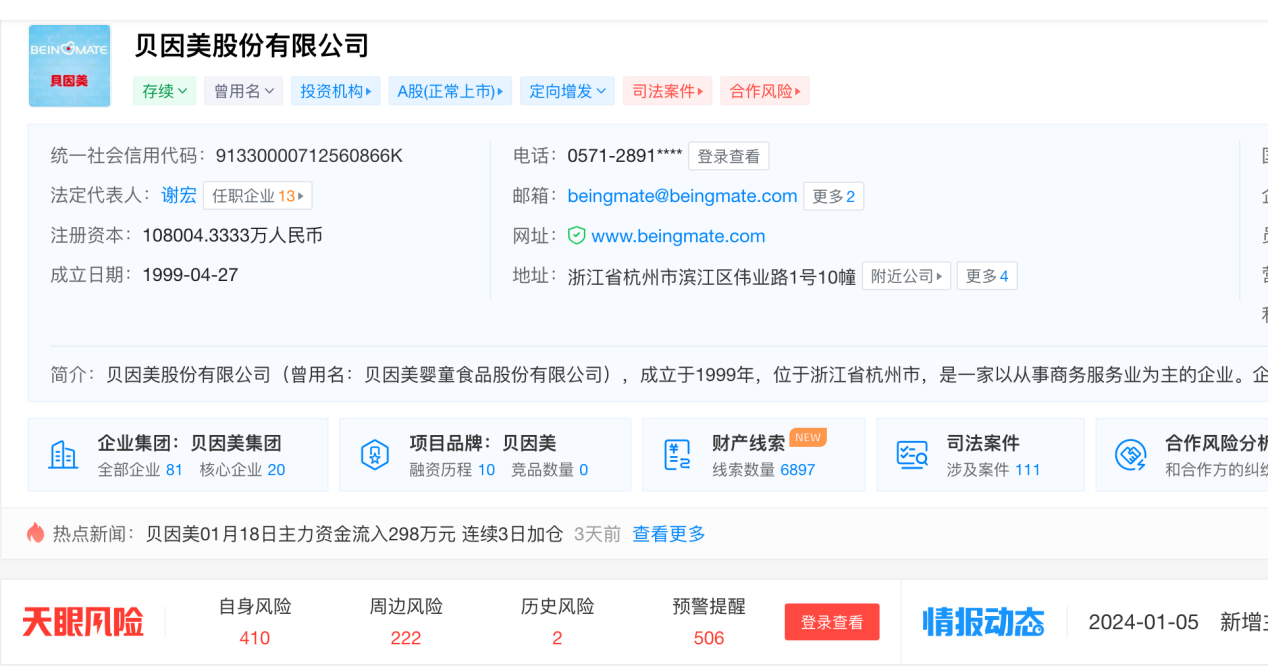
Task: Open the 合作风险 red tag
Action: [765, 91]
